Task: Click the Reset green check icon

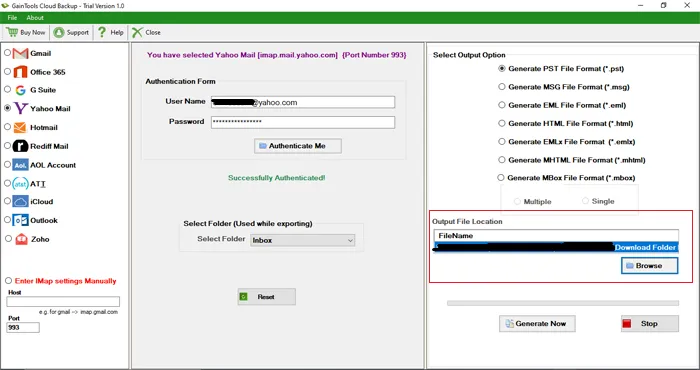Action: 243,297
